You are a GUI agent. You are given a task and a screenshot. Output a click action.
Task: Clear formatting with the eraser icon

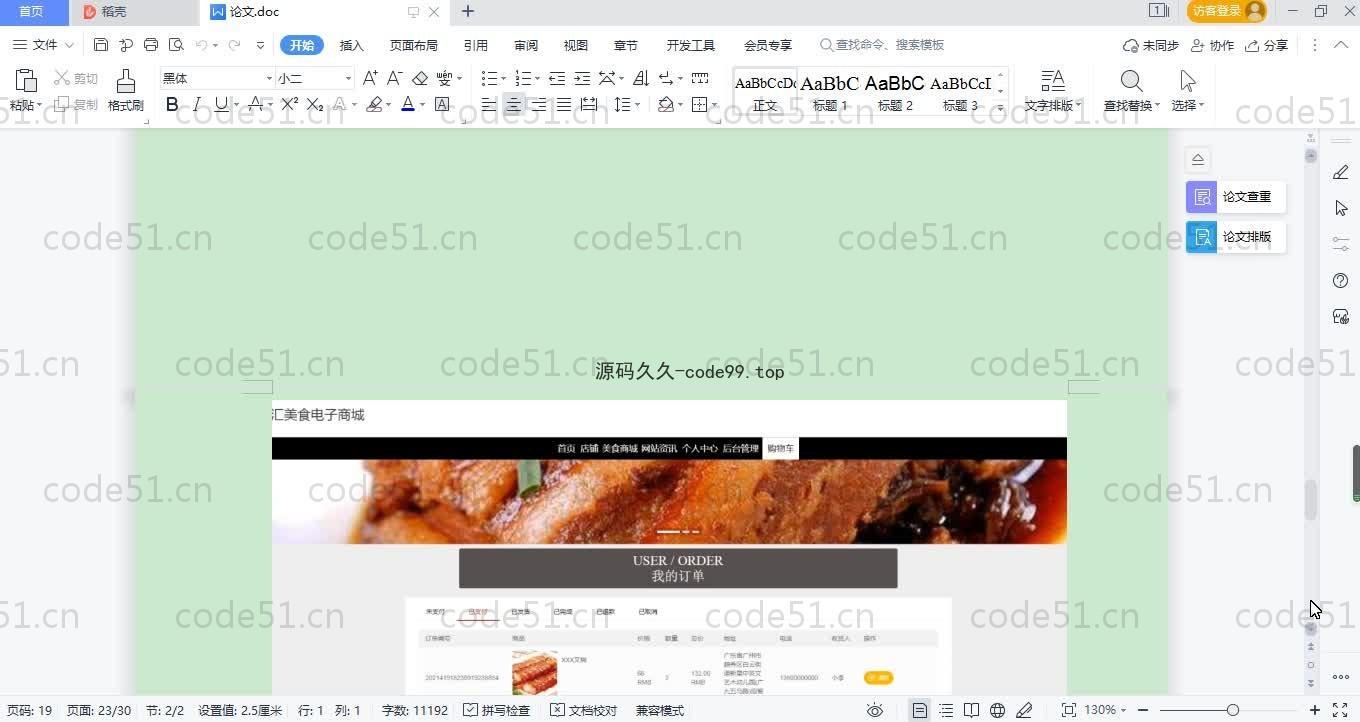(420, 78)
